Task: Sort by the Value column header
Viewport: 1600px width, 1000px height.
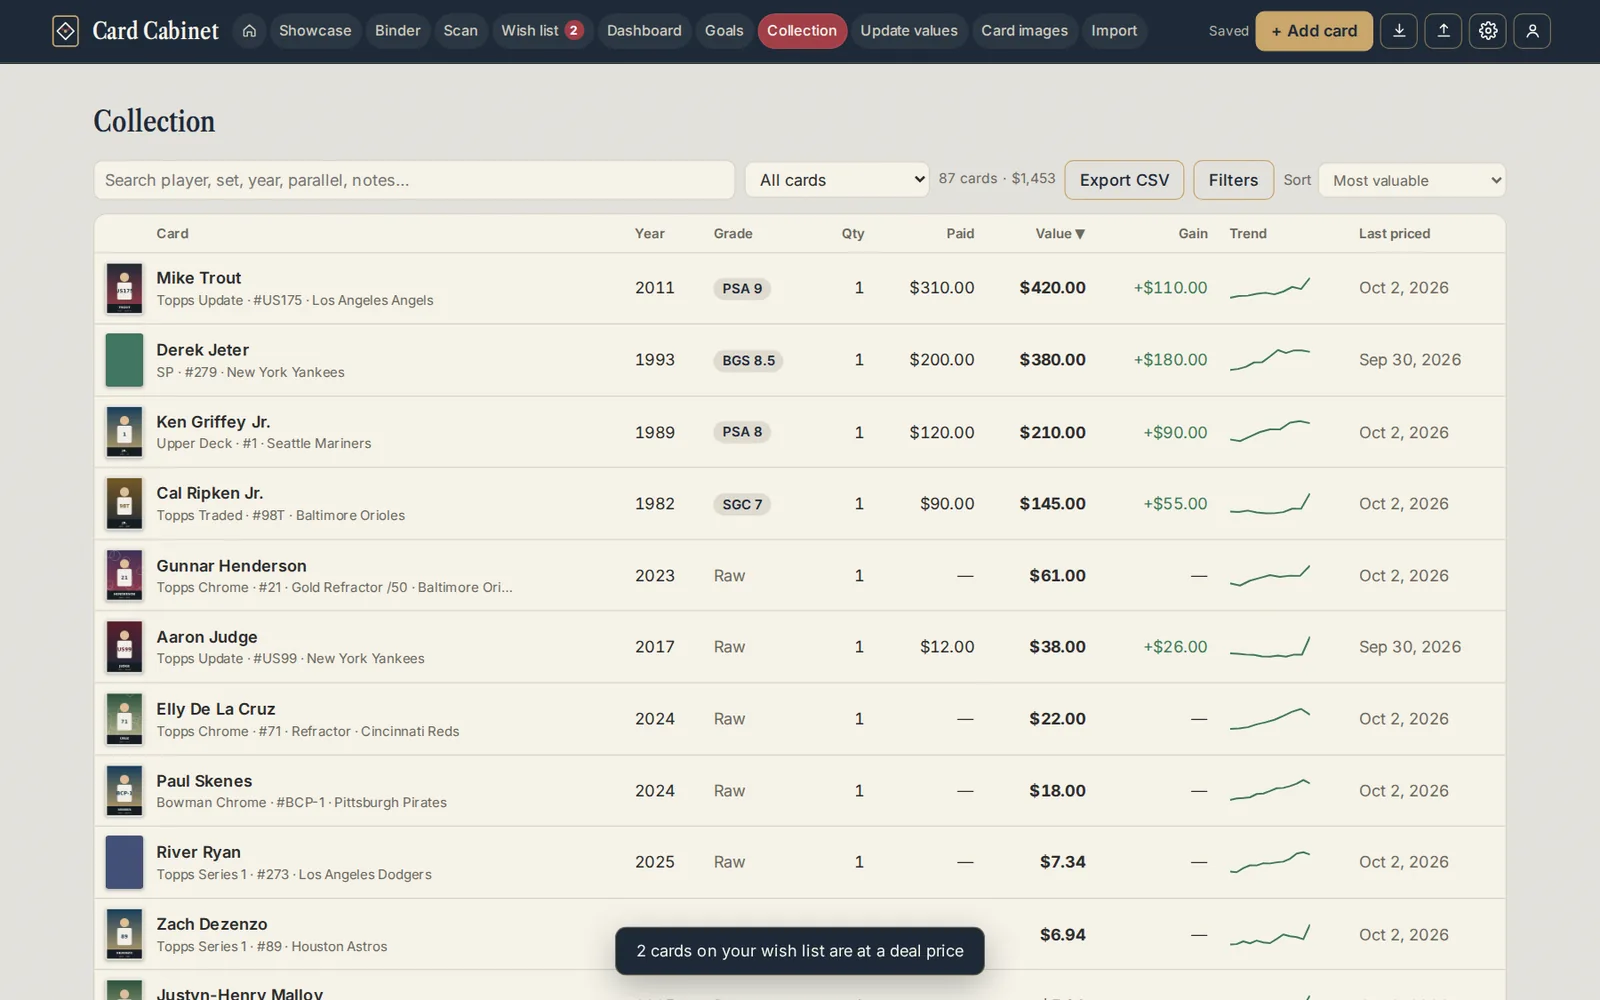Action: pos(1060,233)
